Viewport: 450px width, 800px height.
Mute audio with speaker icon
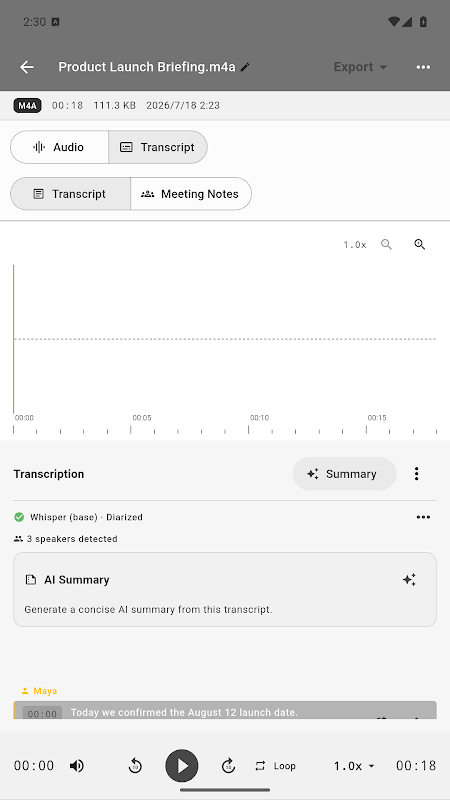(77, 766)
